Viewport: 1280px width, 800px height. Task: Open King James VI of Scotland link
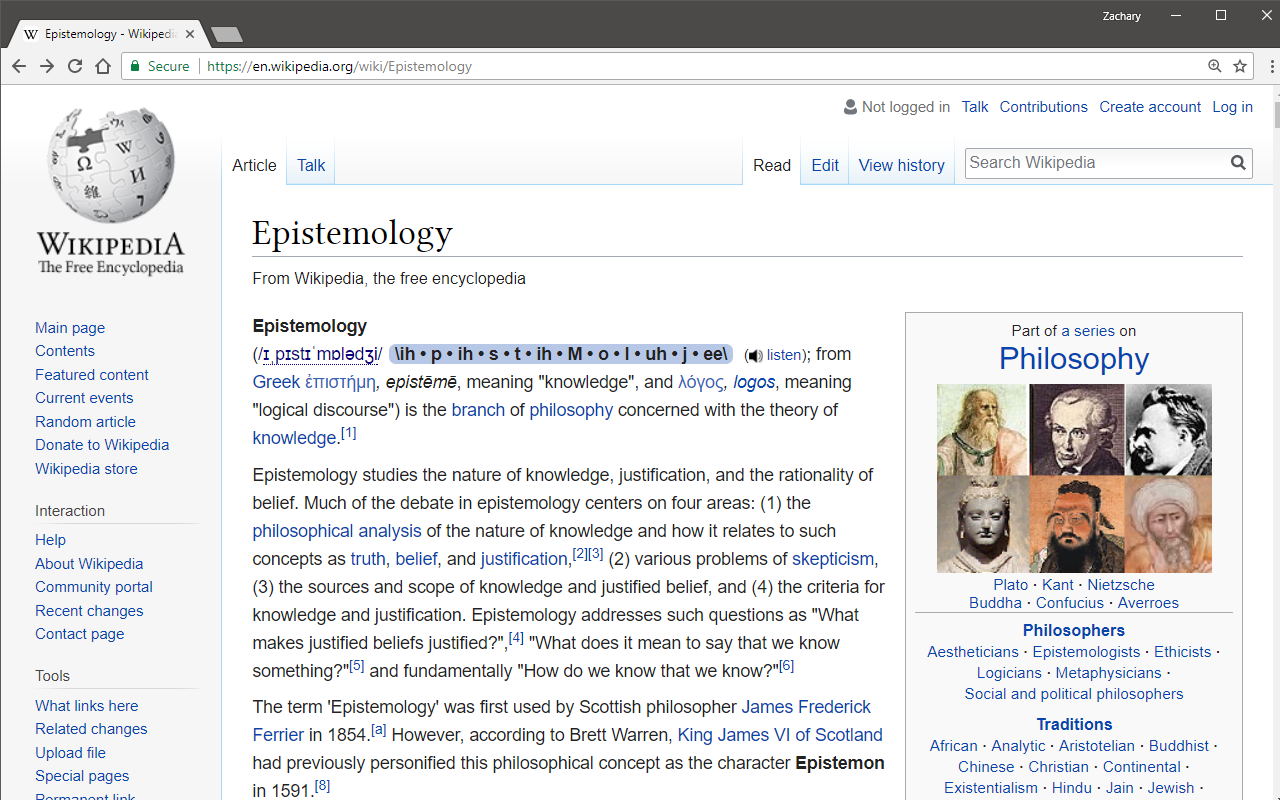(x=780, y=735)
